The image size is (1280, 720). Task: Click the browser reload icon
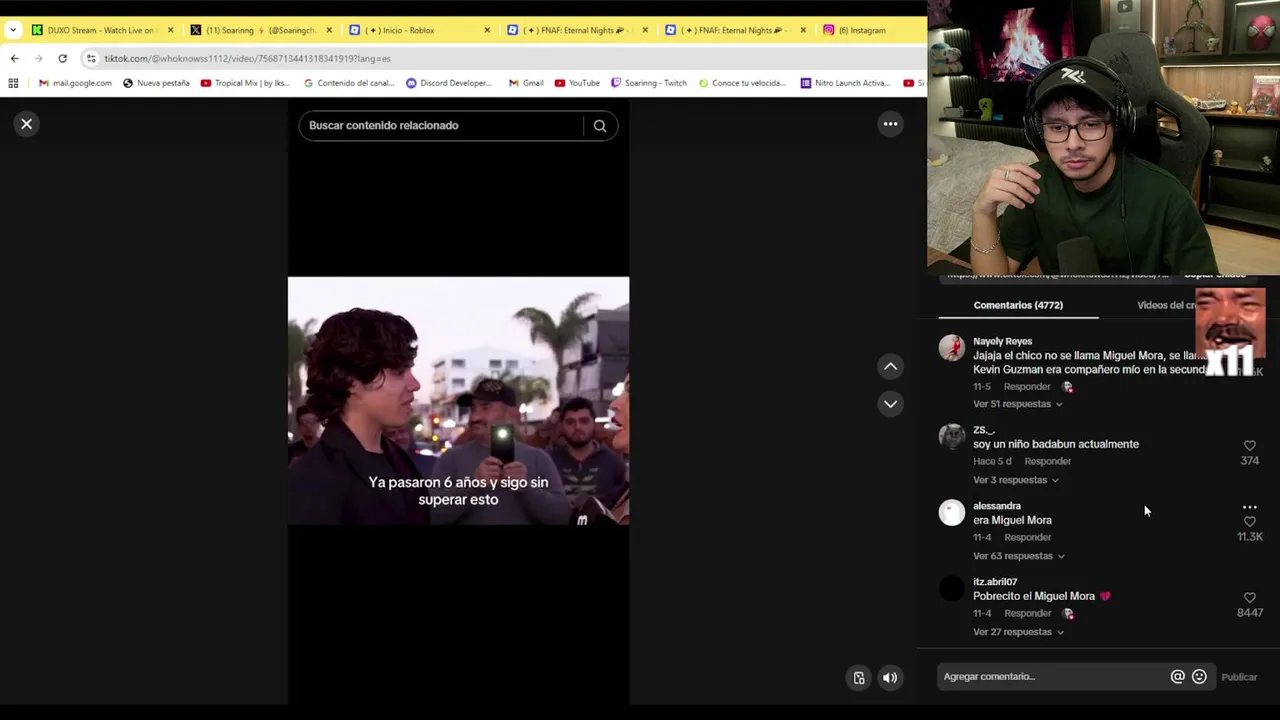click(62, 58)
